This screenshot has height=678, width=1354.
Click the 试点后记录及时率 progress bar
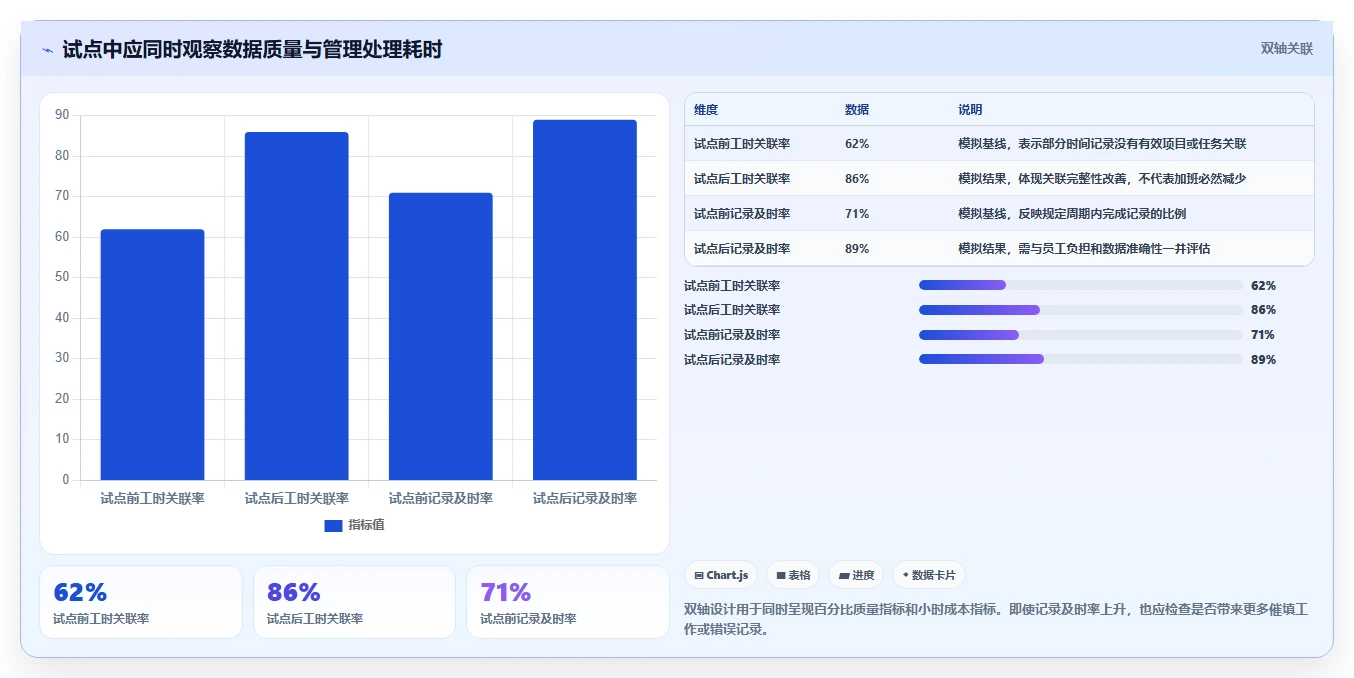click(x=1080, y=359)
